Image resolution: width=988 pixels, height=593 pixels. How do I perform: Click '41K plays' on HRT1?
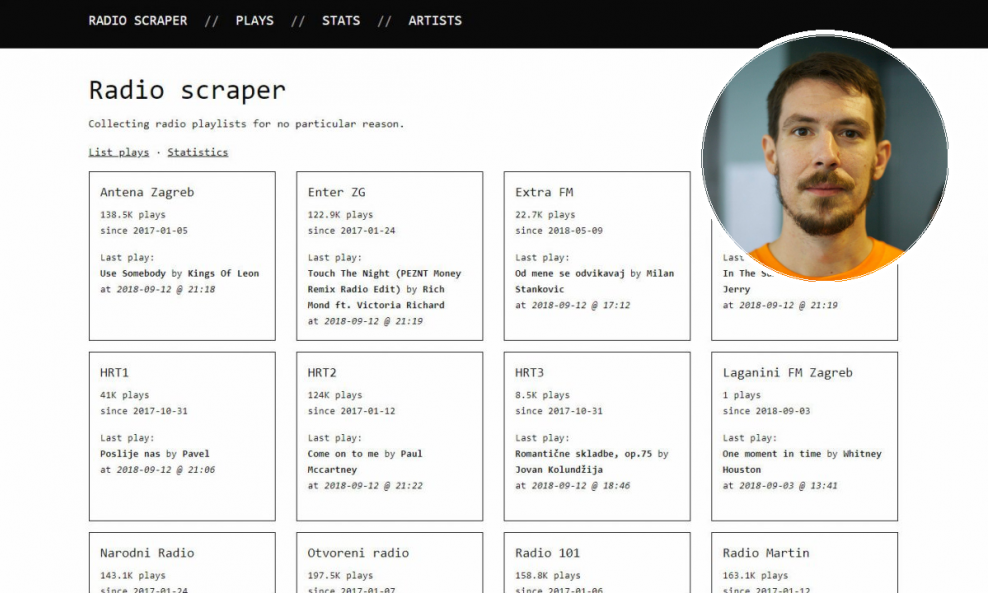coord(124,394)
